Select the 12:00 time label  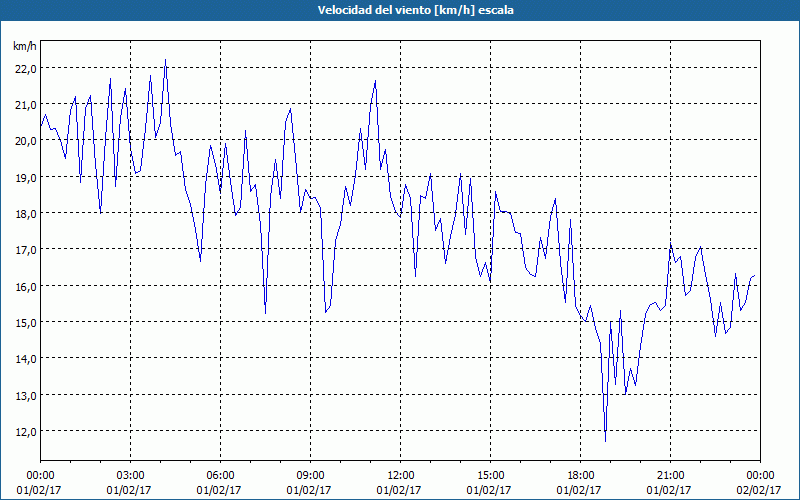(x=401, y=476)
